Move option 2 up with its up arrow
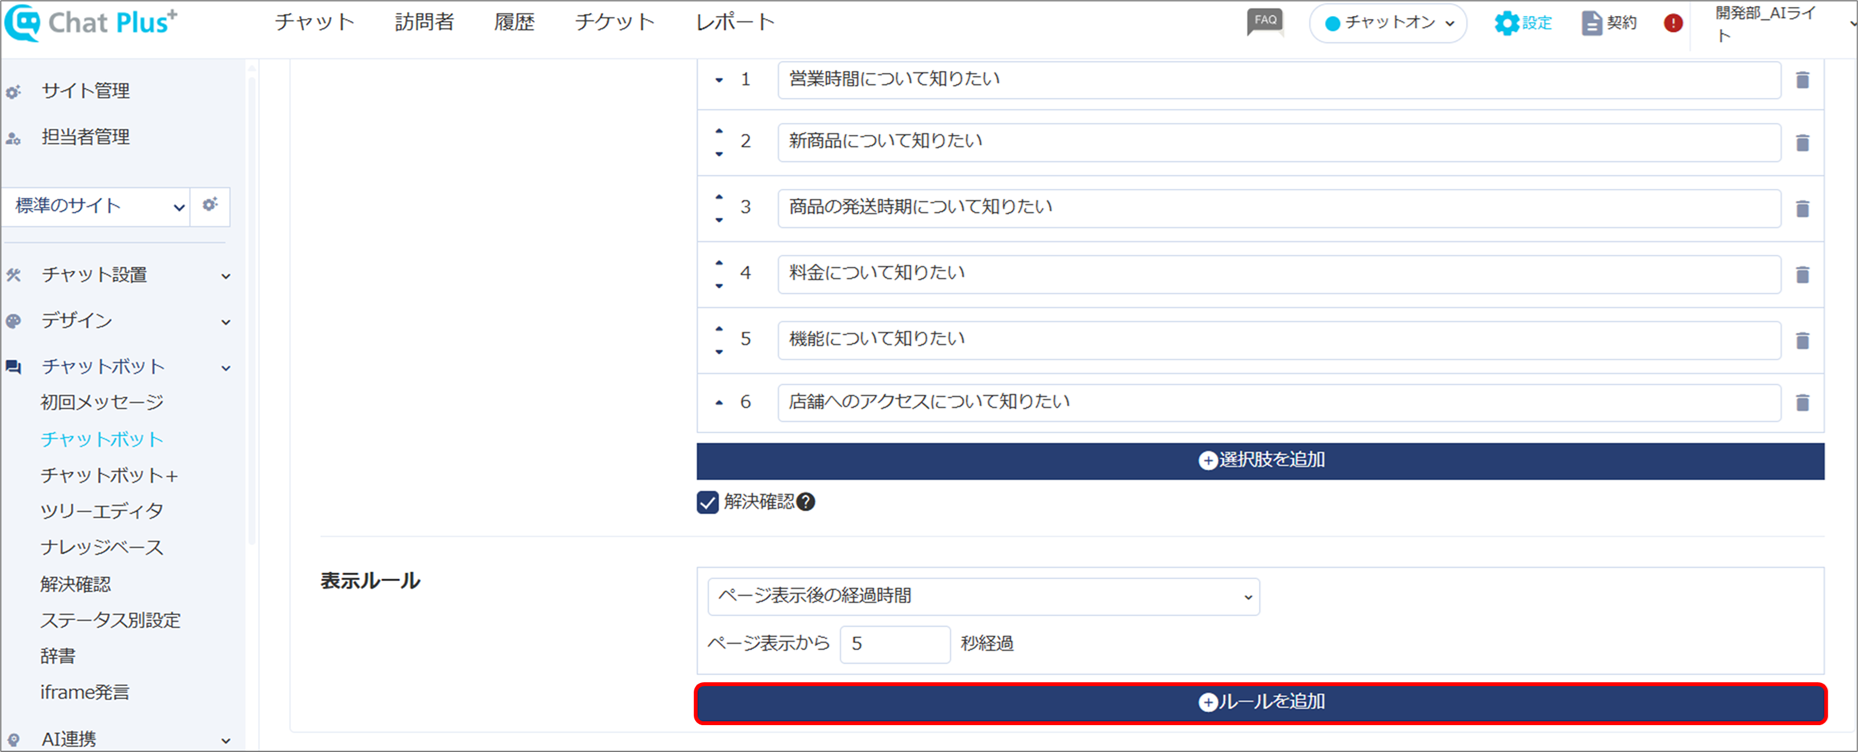 click(719, 131)
